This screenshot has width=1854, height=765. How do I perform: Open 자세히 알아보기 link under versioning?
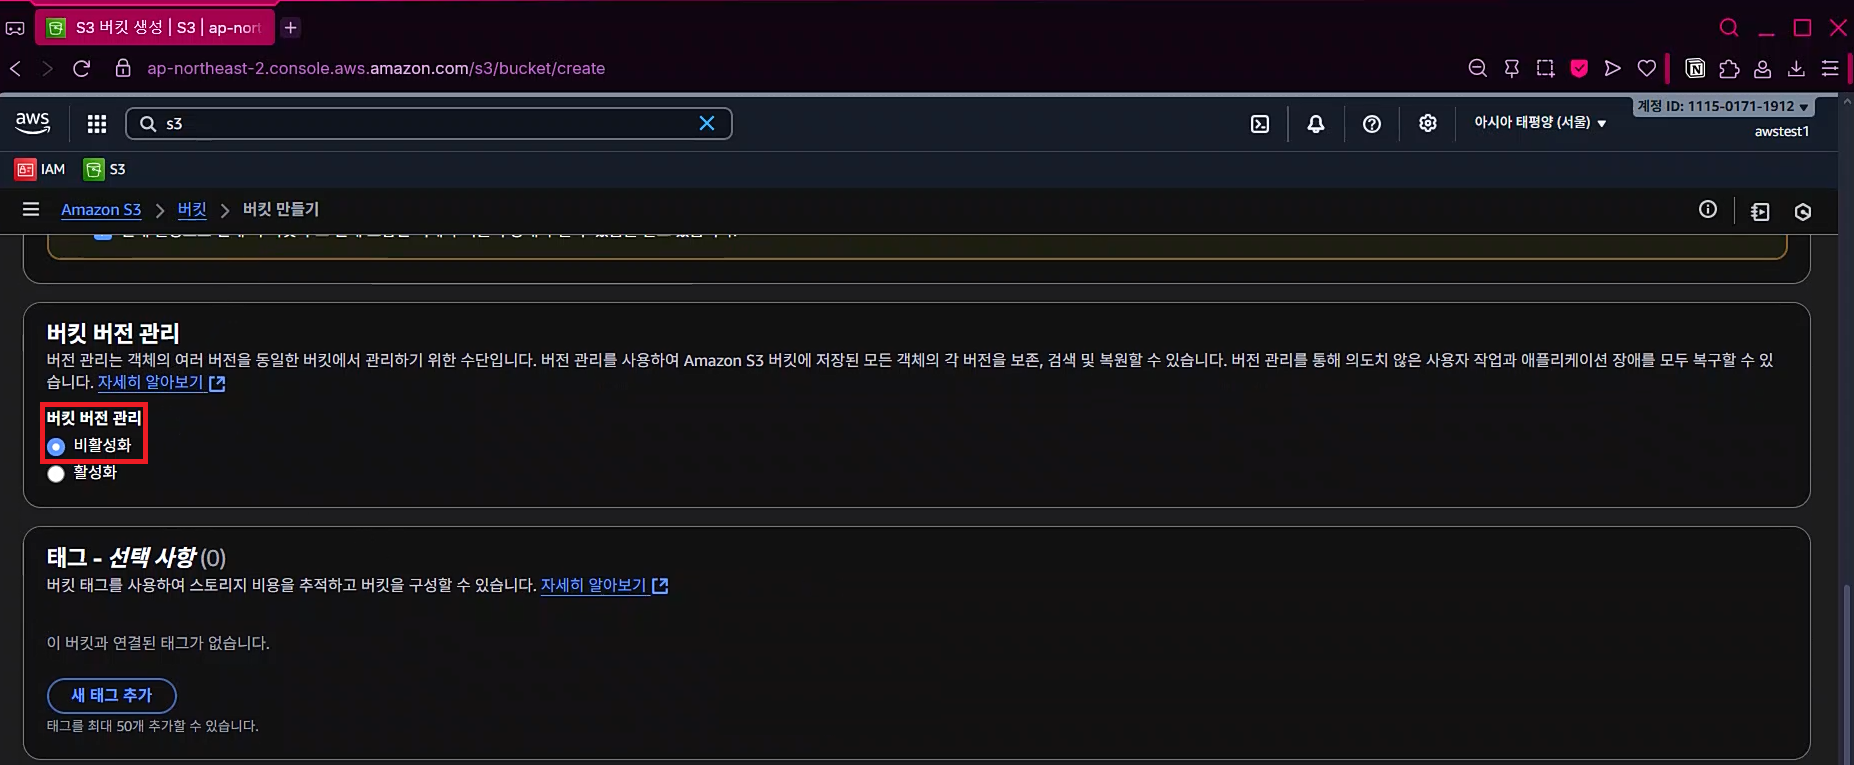coord(161,382)
